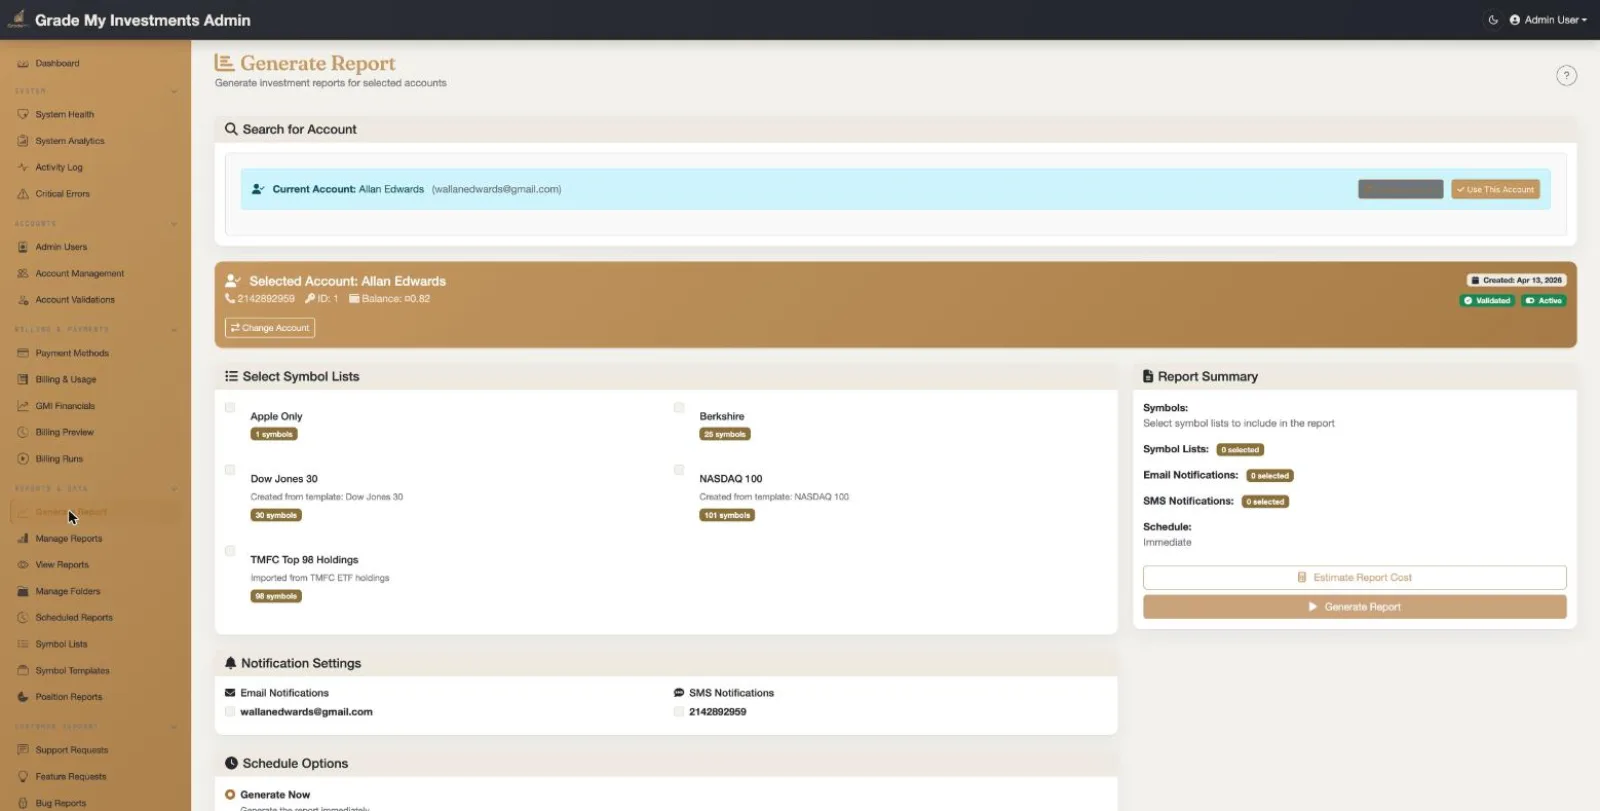Open the Billing & Usage page

tap(95, 379)
